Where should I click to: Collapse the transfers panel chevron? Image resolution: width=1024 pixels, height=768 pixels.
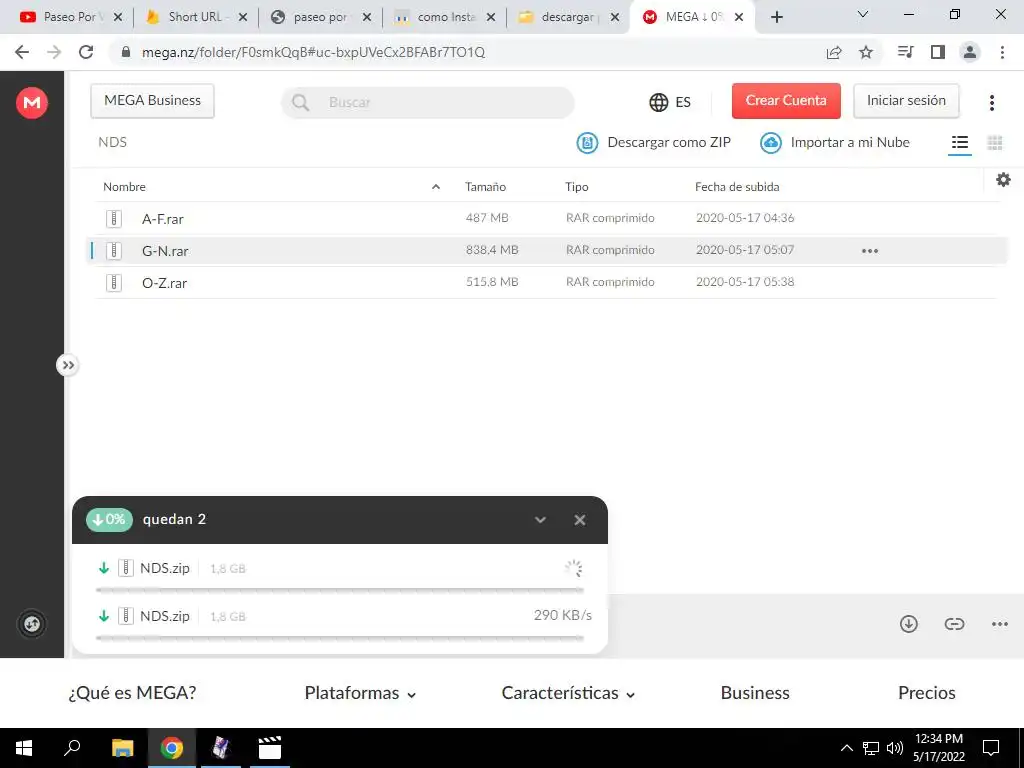pos(540,520)
